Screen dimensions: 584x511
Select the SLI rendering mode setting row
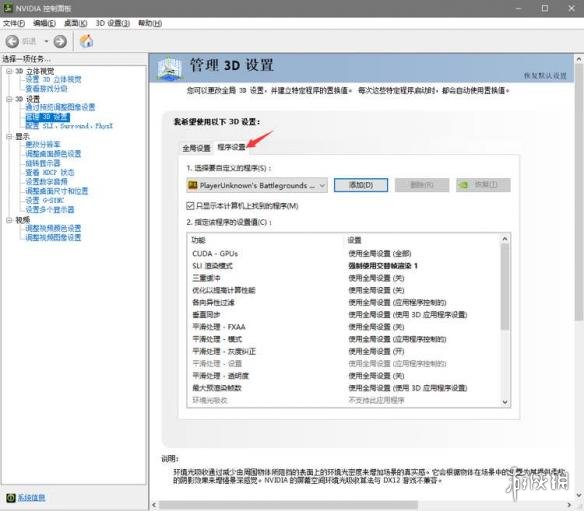pyautogui.click(x=344, y=266)
